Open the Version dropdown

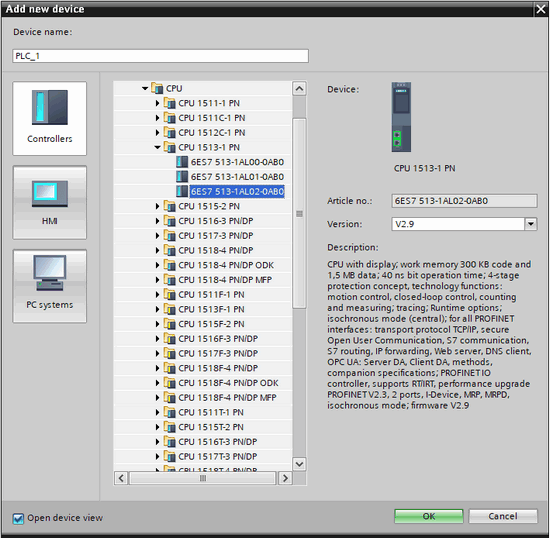click(531, 224)
